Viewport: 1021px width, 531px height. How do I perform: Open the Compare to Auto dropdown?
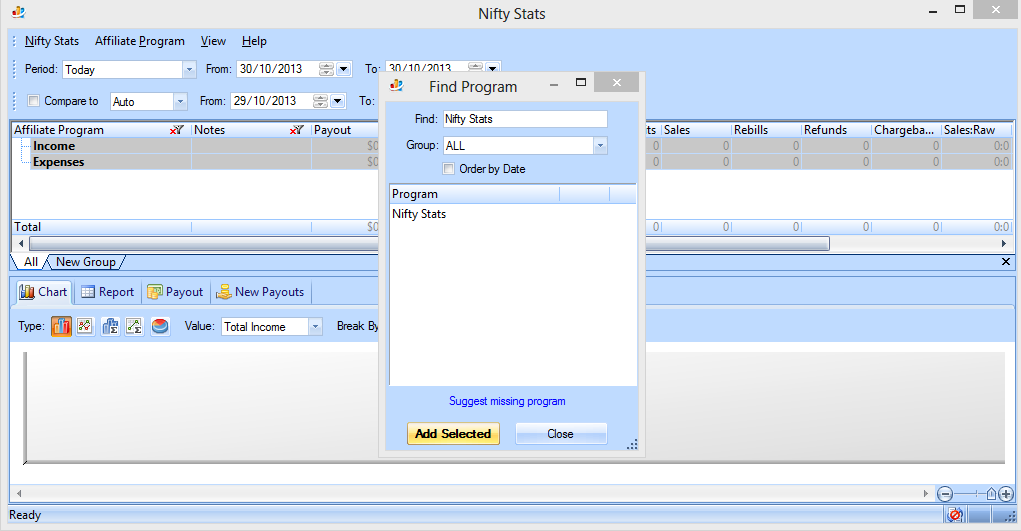pyautogui.click(x=180, y=102)
